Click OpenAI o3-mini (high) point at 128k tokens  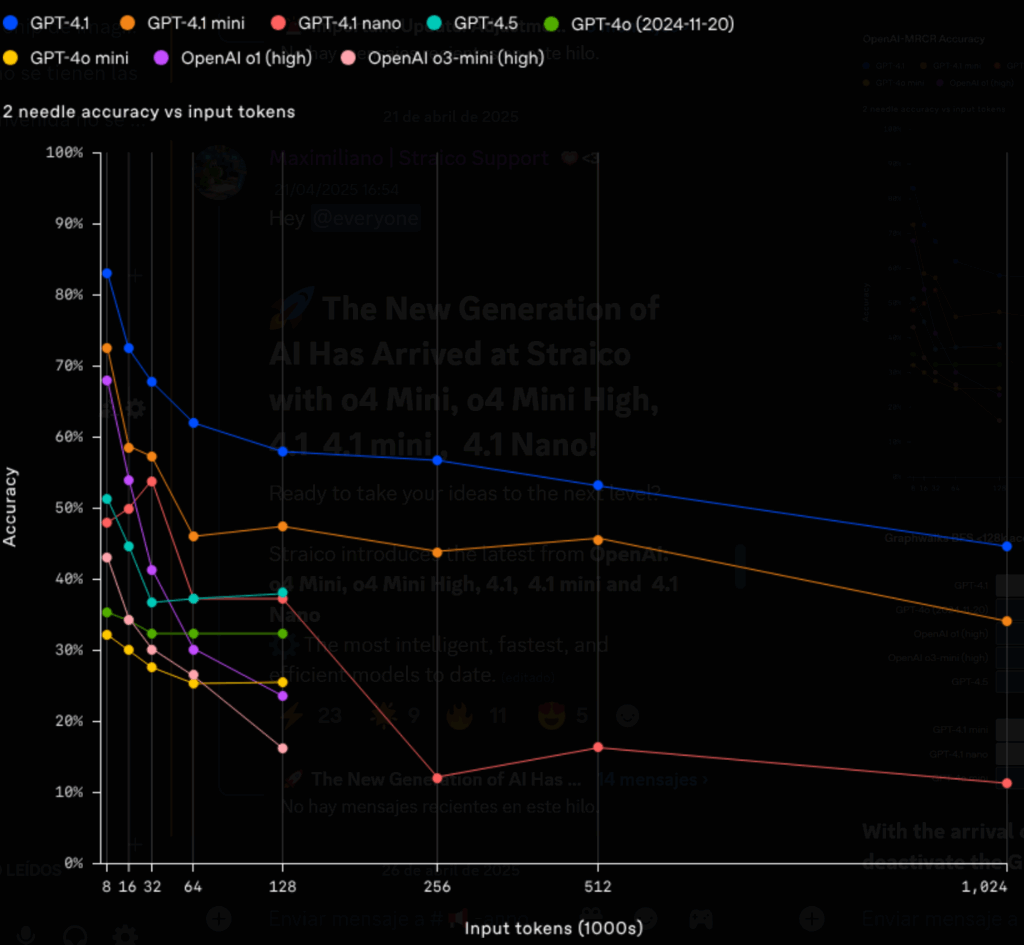[x=283, y=748]
